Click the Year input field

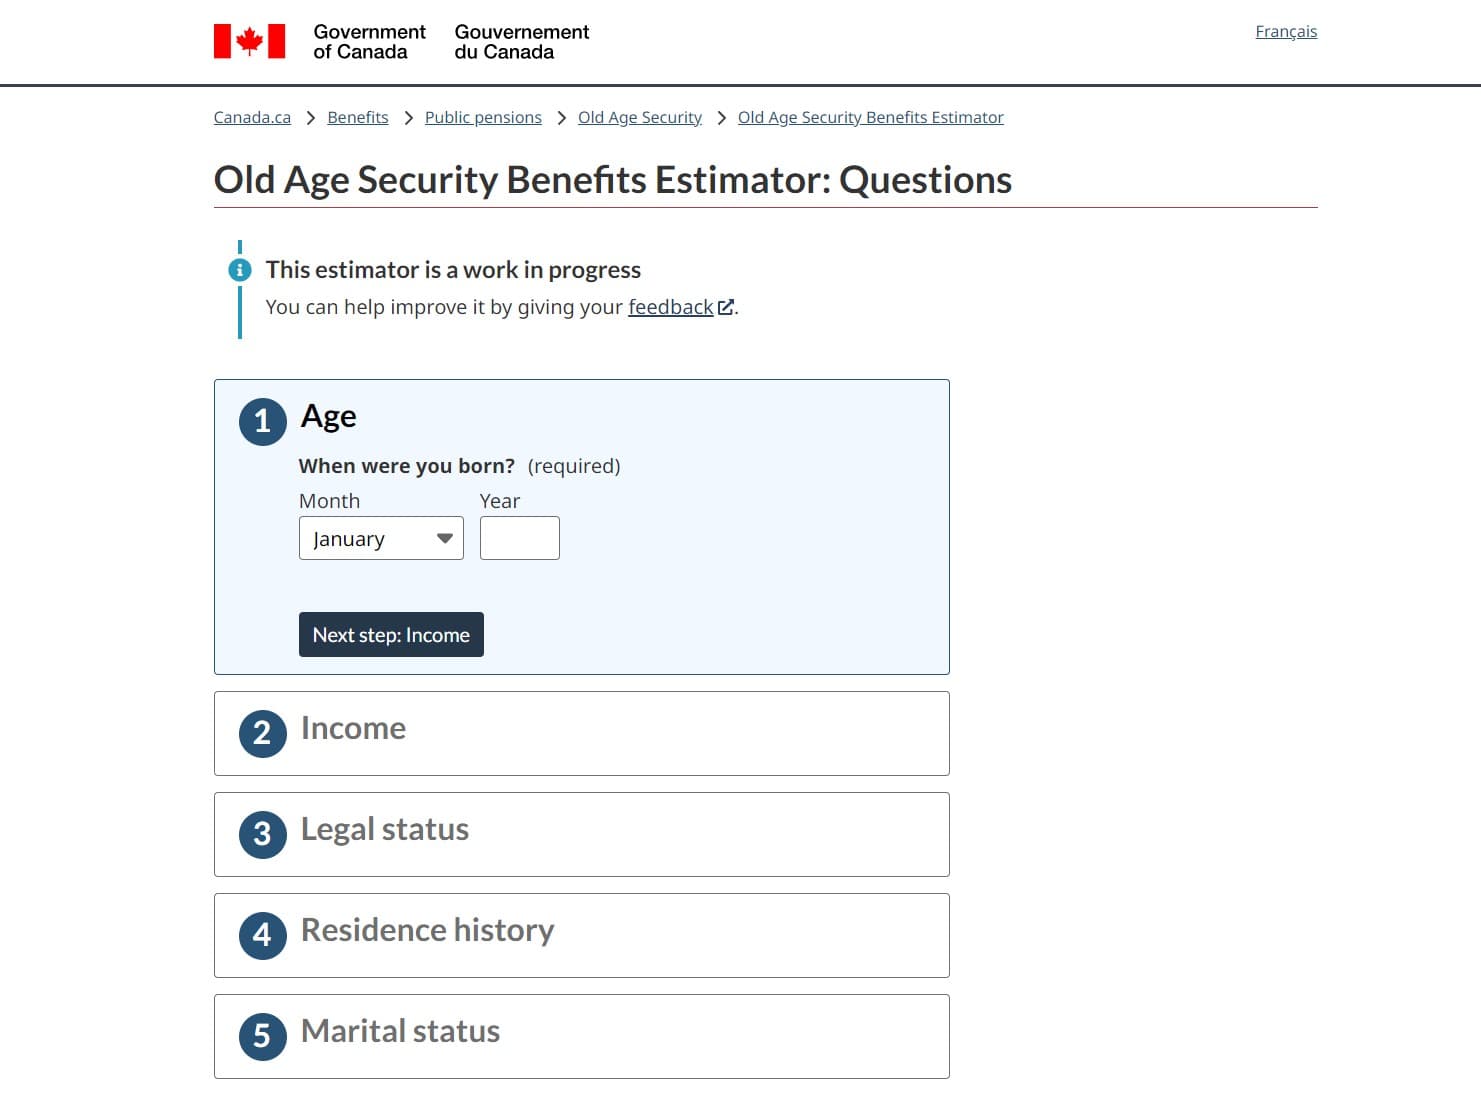[x=520, y=538]
